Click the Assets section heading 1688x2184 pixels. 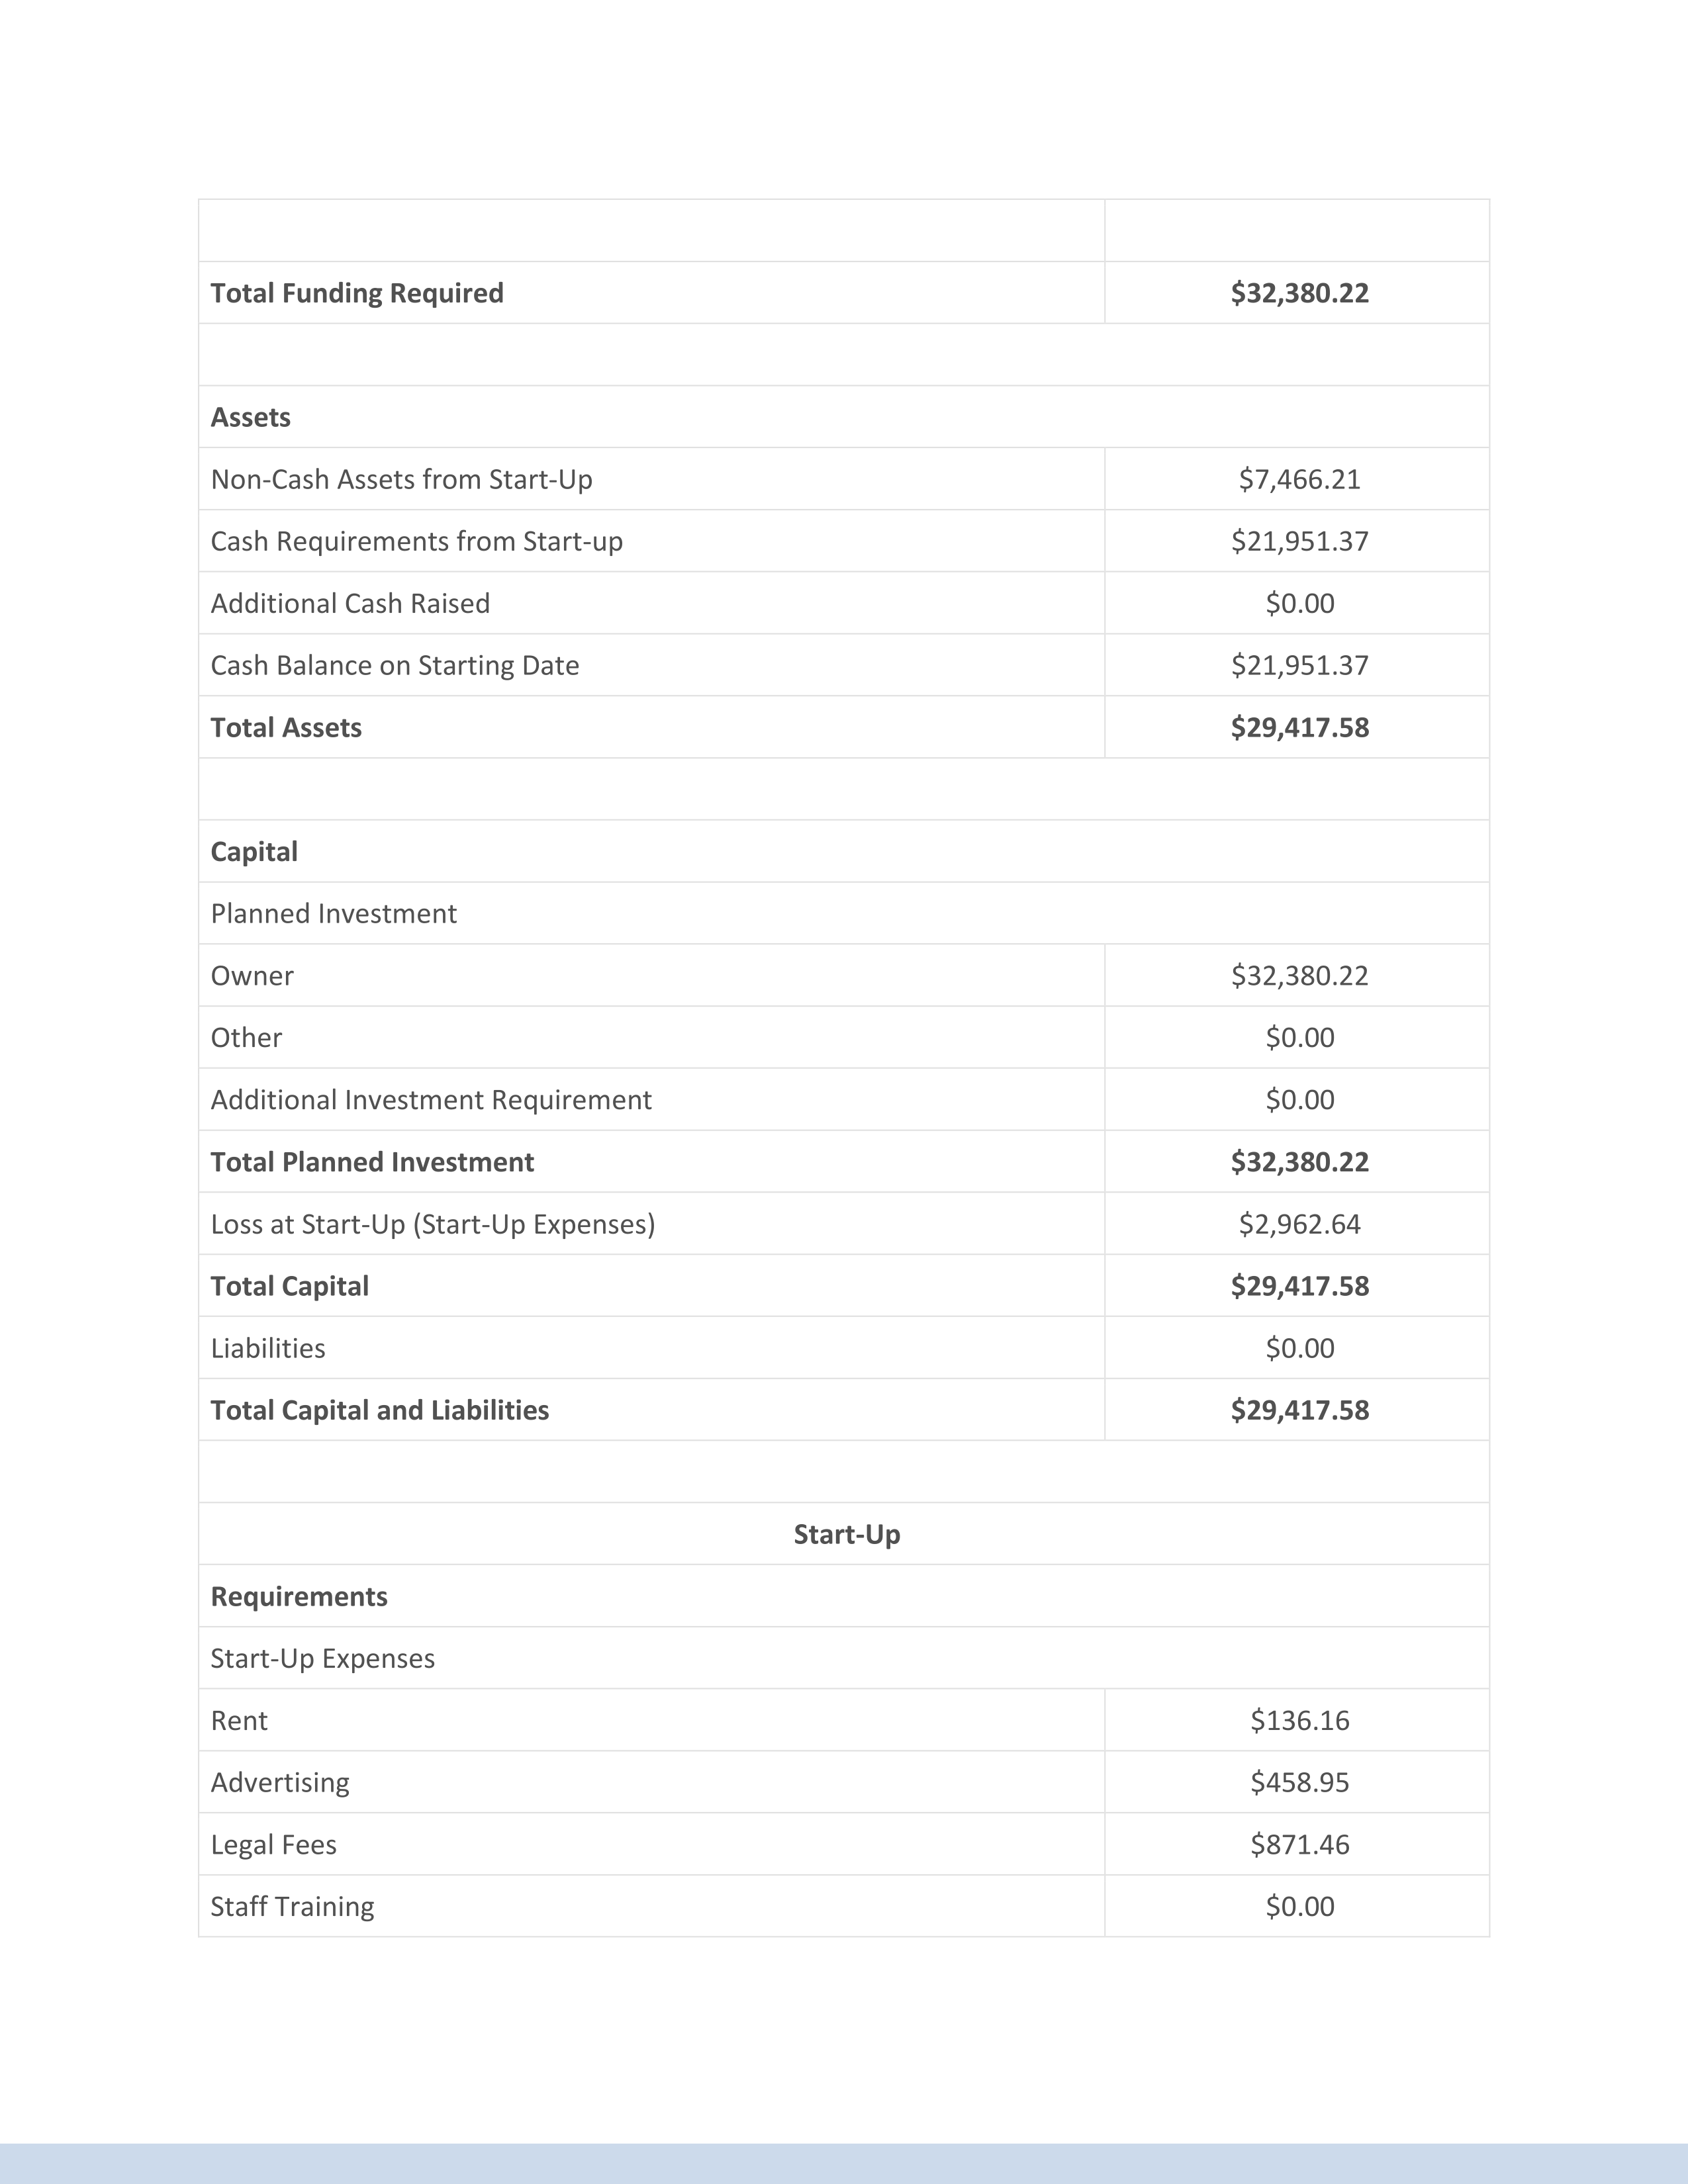point(250,417)
